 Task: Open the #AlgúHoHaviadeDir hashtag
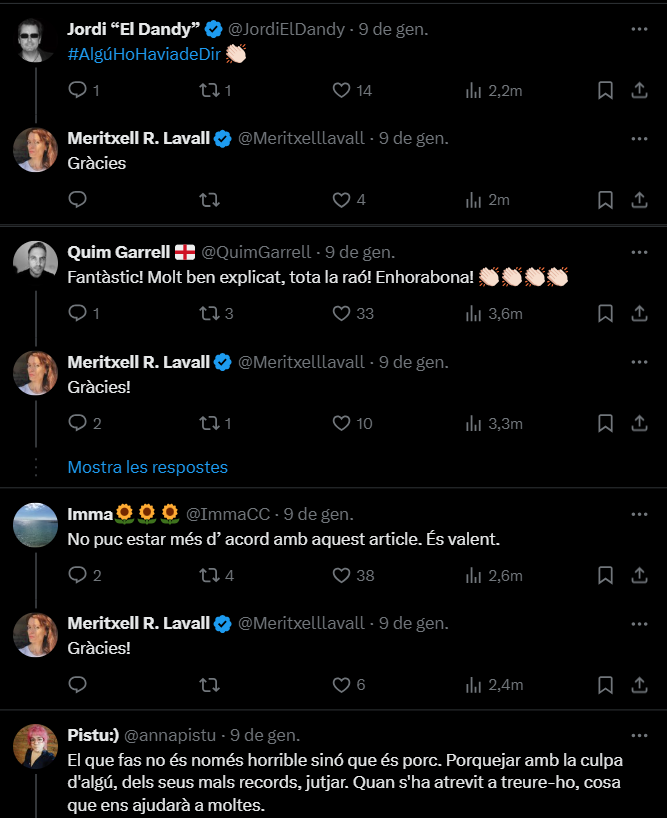[145, 53]
